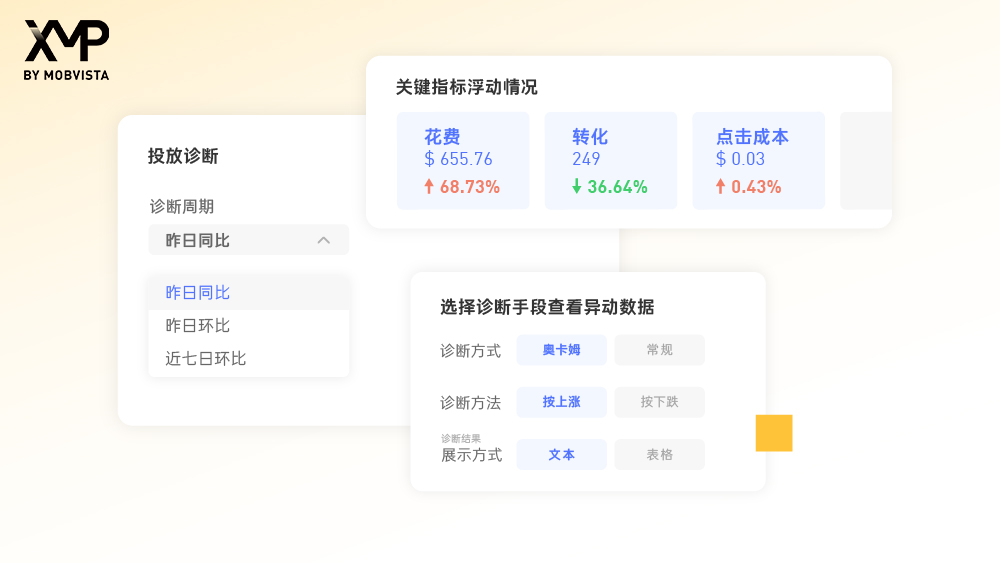Set result display to 表格
Viewport: 1000px width, 563px height.
[659, 455]
